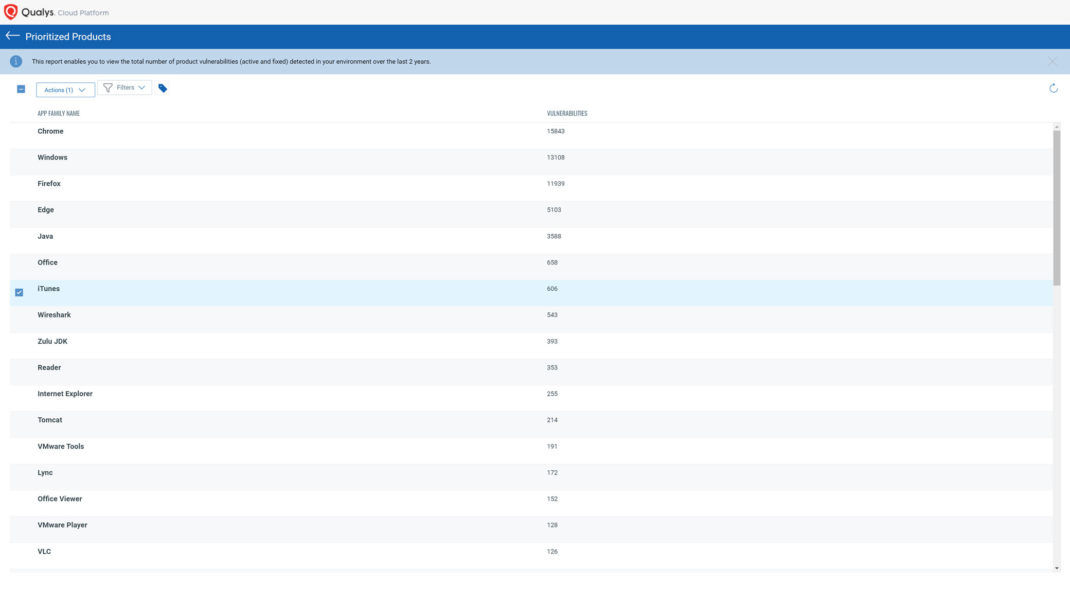Viewport: 1070px width, 602px height.
Task: Select the Reader row
Action: point(531,372)
